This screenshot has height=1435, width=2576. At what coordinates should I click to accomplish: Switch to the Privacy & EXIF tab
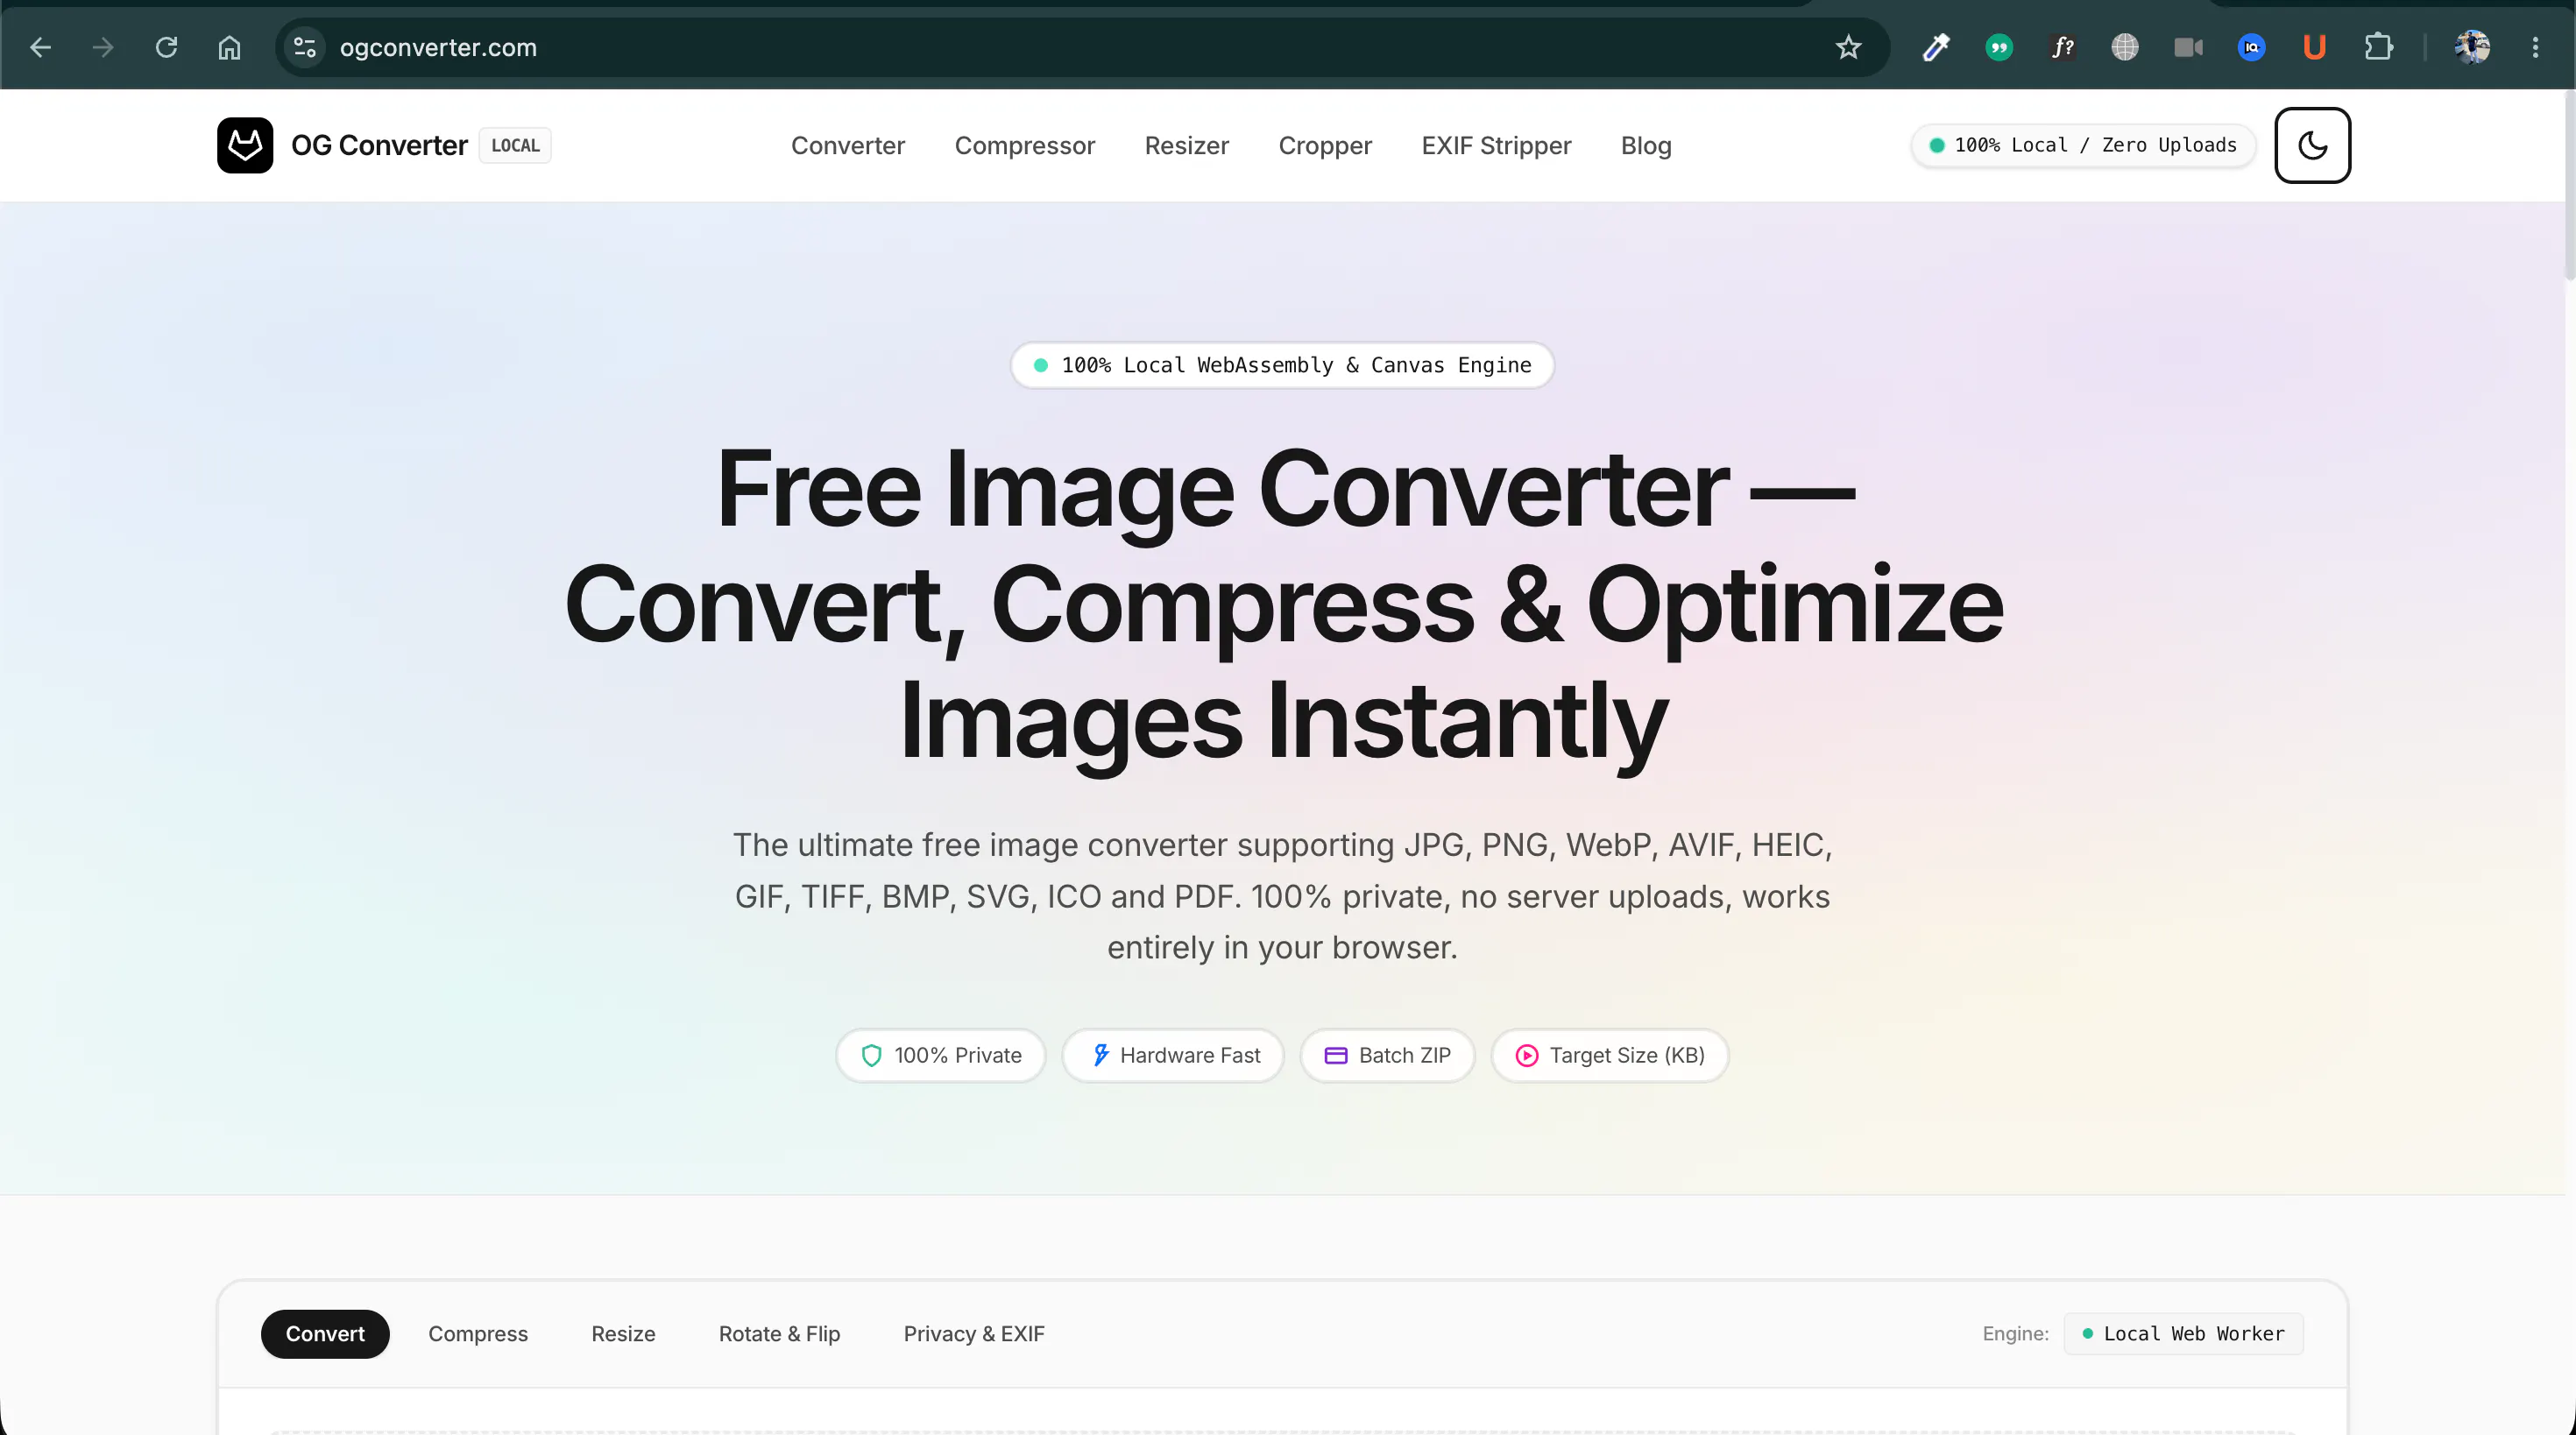pyautogui.click(x=974, y=1333)
